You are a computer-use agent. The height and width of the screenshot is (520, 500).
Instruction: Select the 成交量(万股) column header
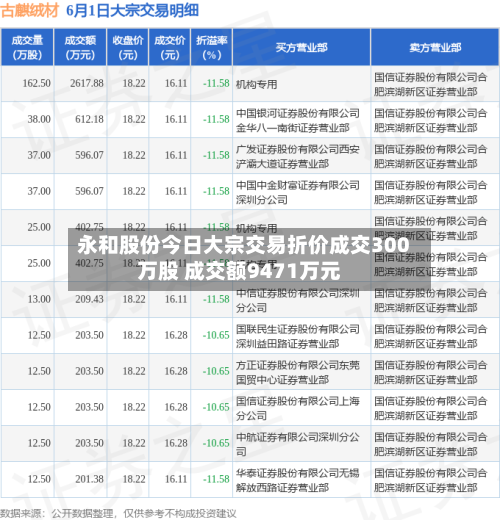pos(27,47)
